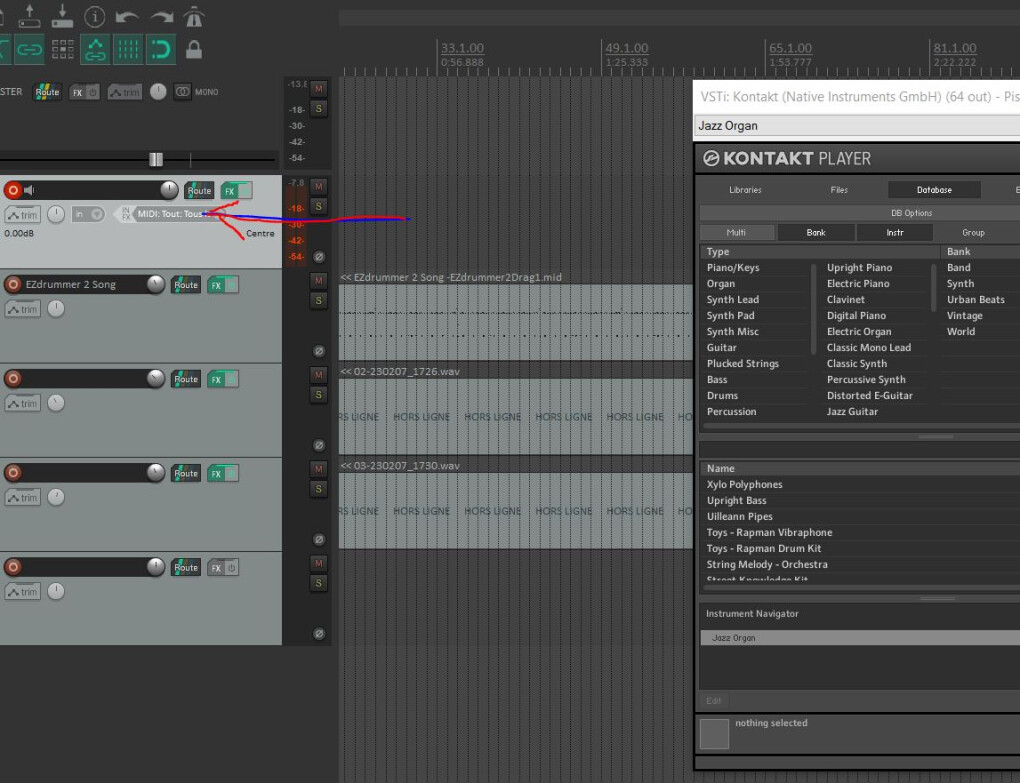Click IN FX button on first track
Viewport: 1020px width, 783px height.
point(126,213)
